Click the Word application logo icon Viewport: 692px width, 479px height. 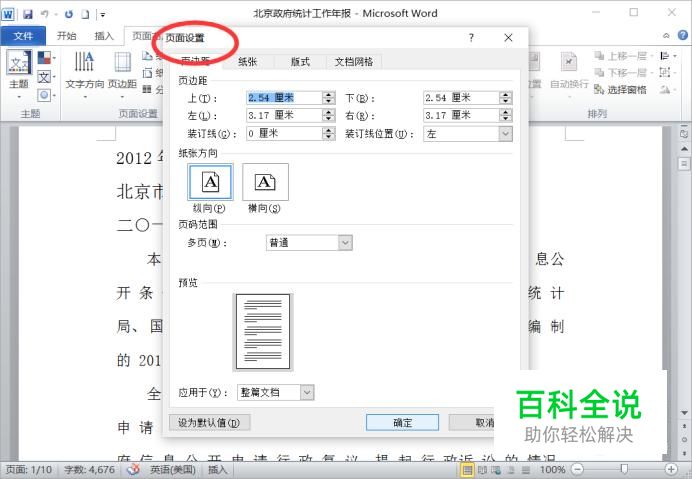(8, 14)
